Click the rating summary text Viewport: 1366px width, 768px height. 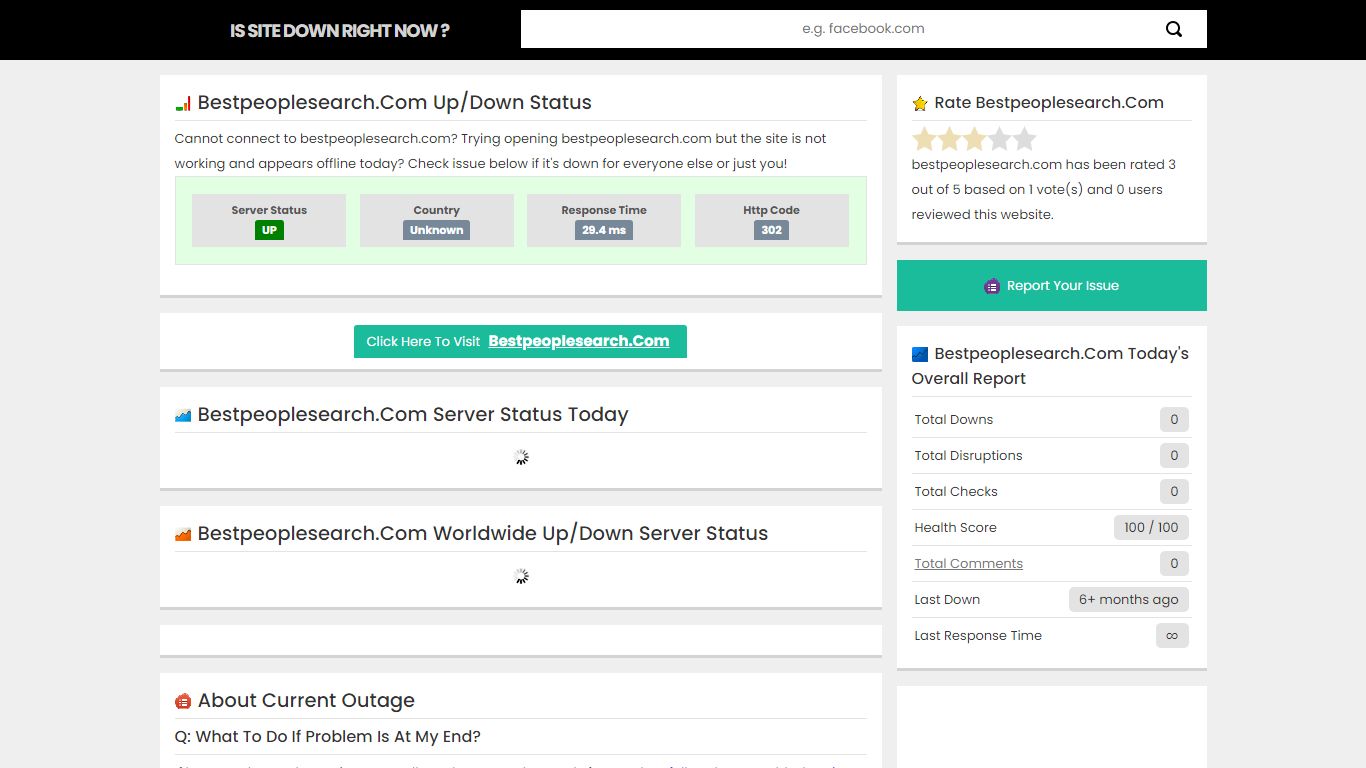tap(1043, 189)
